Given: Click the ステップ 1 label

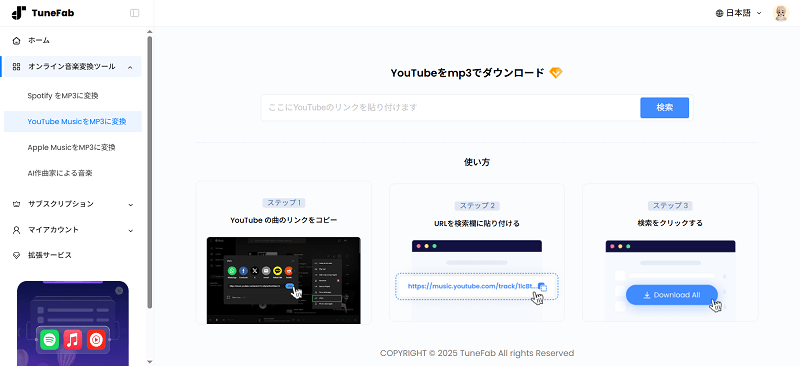Looking at the screenshot, I should point(284,203).
